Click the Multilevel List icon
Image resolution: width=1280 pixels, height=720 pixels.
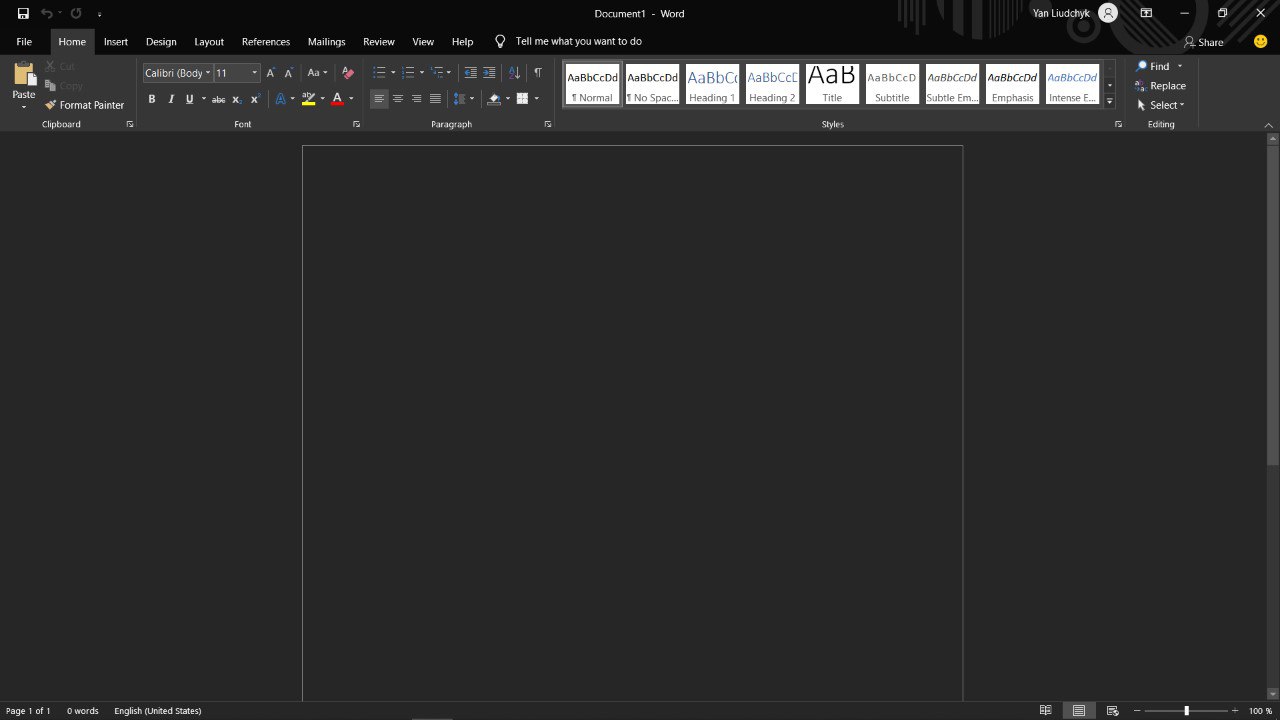437,73
